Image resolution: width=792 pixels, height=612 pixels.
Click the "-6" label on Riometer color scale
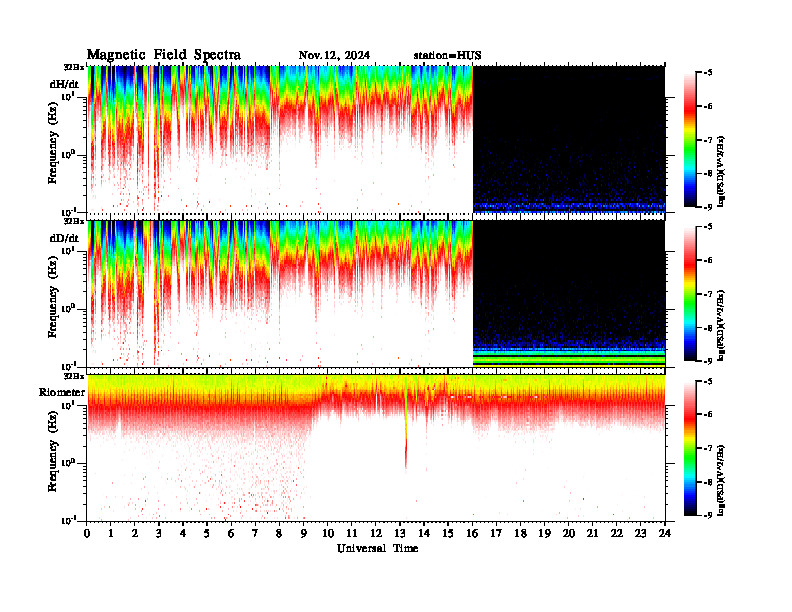(708, 414)
